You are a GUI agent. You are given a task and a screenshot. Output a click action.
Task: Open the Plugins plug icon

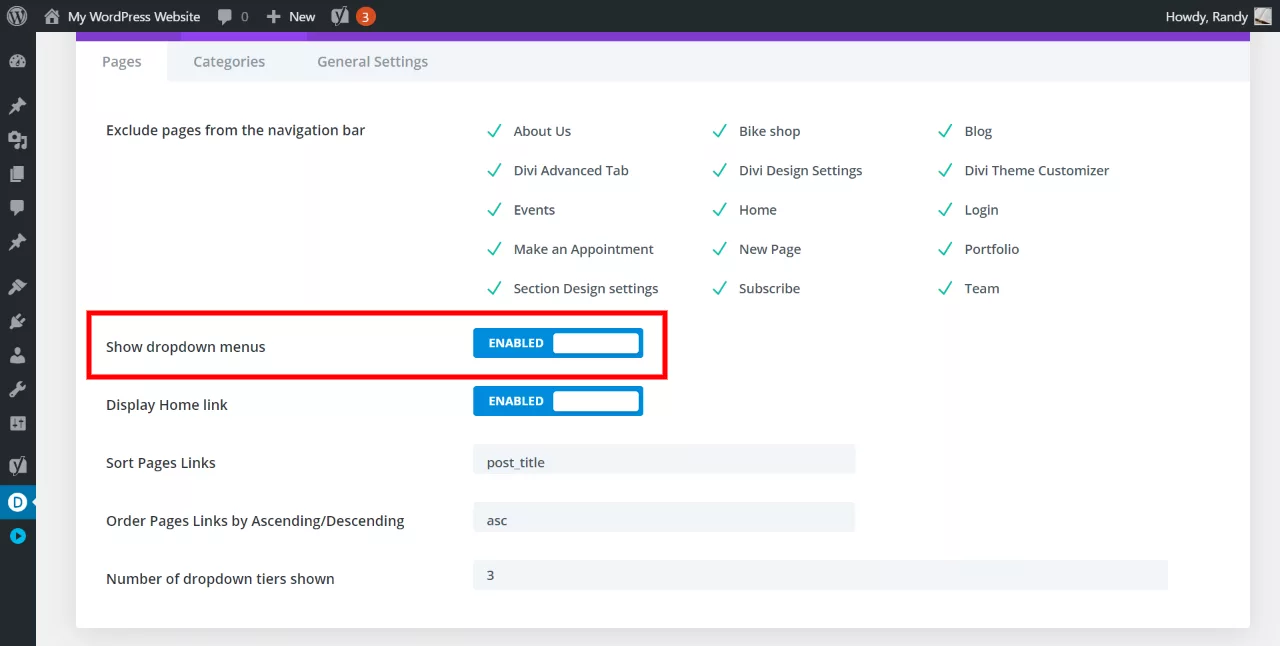17,321
